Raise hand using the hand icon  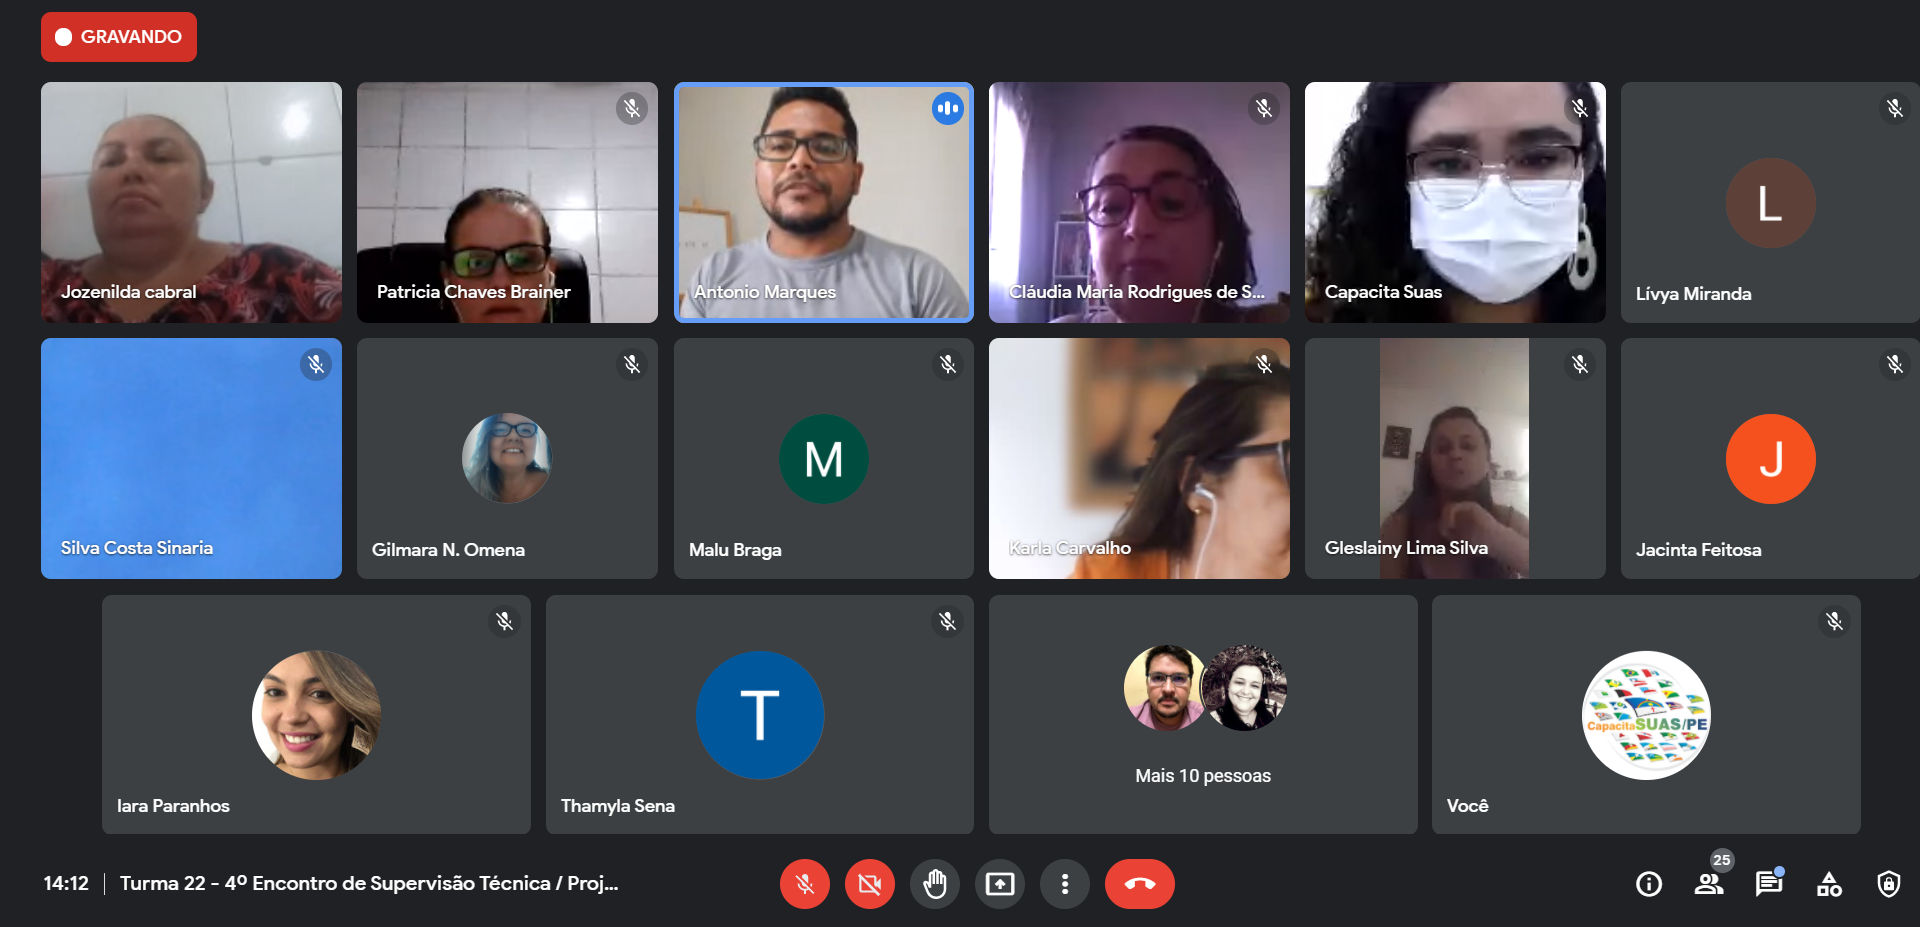coord(935,884)
